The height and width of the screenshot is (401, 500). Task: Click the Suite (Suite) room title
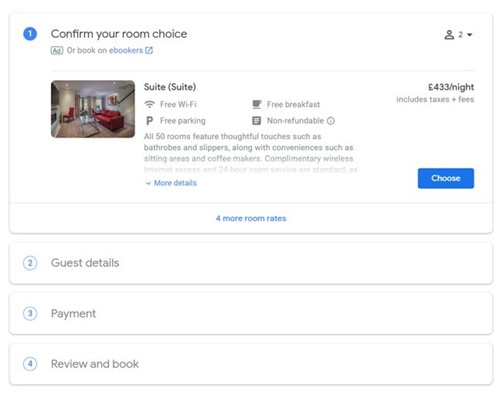(x=170, y=87)
